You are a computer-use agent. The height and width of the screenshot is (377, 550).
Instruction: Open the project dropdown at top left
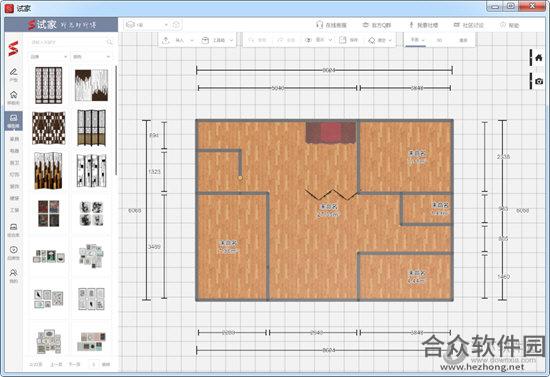147,25
